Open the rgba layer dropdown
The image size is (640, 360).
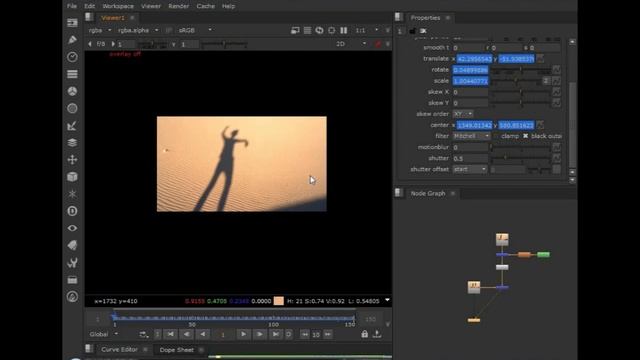coord(100,30)
